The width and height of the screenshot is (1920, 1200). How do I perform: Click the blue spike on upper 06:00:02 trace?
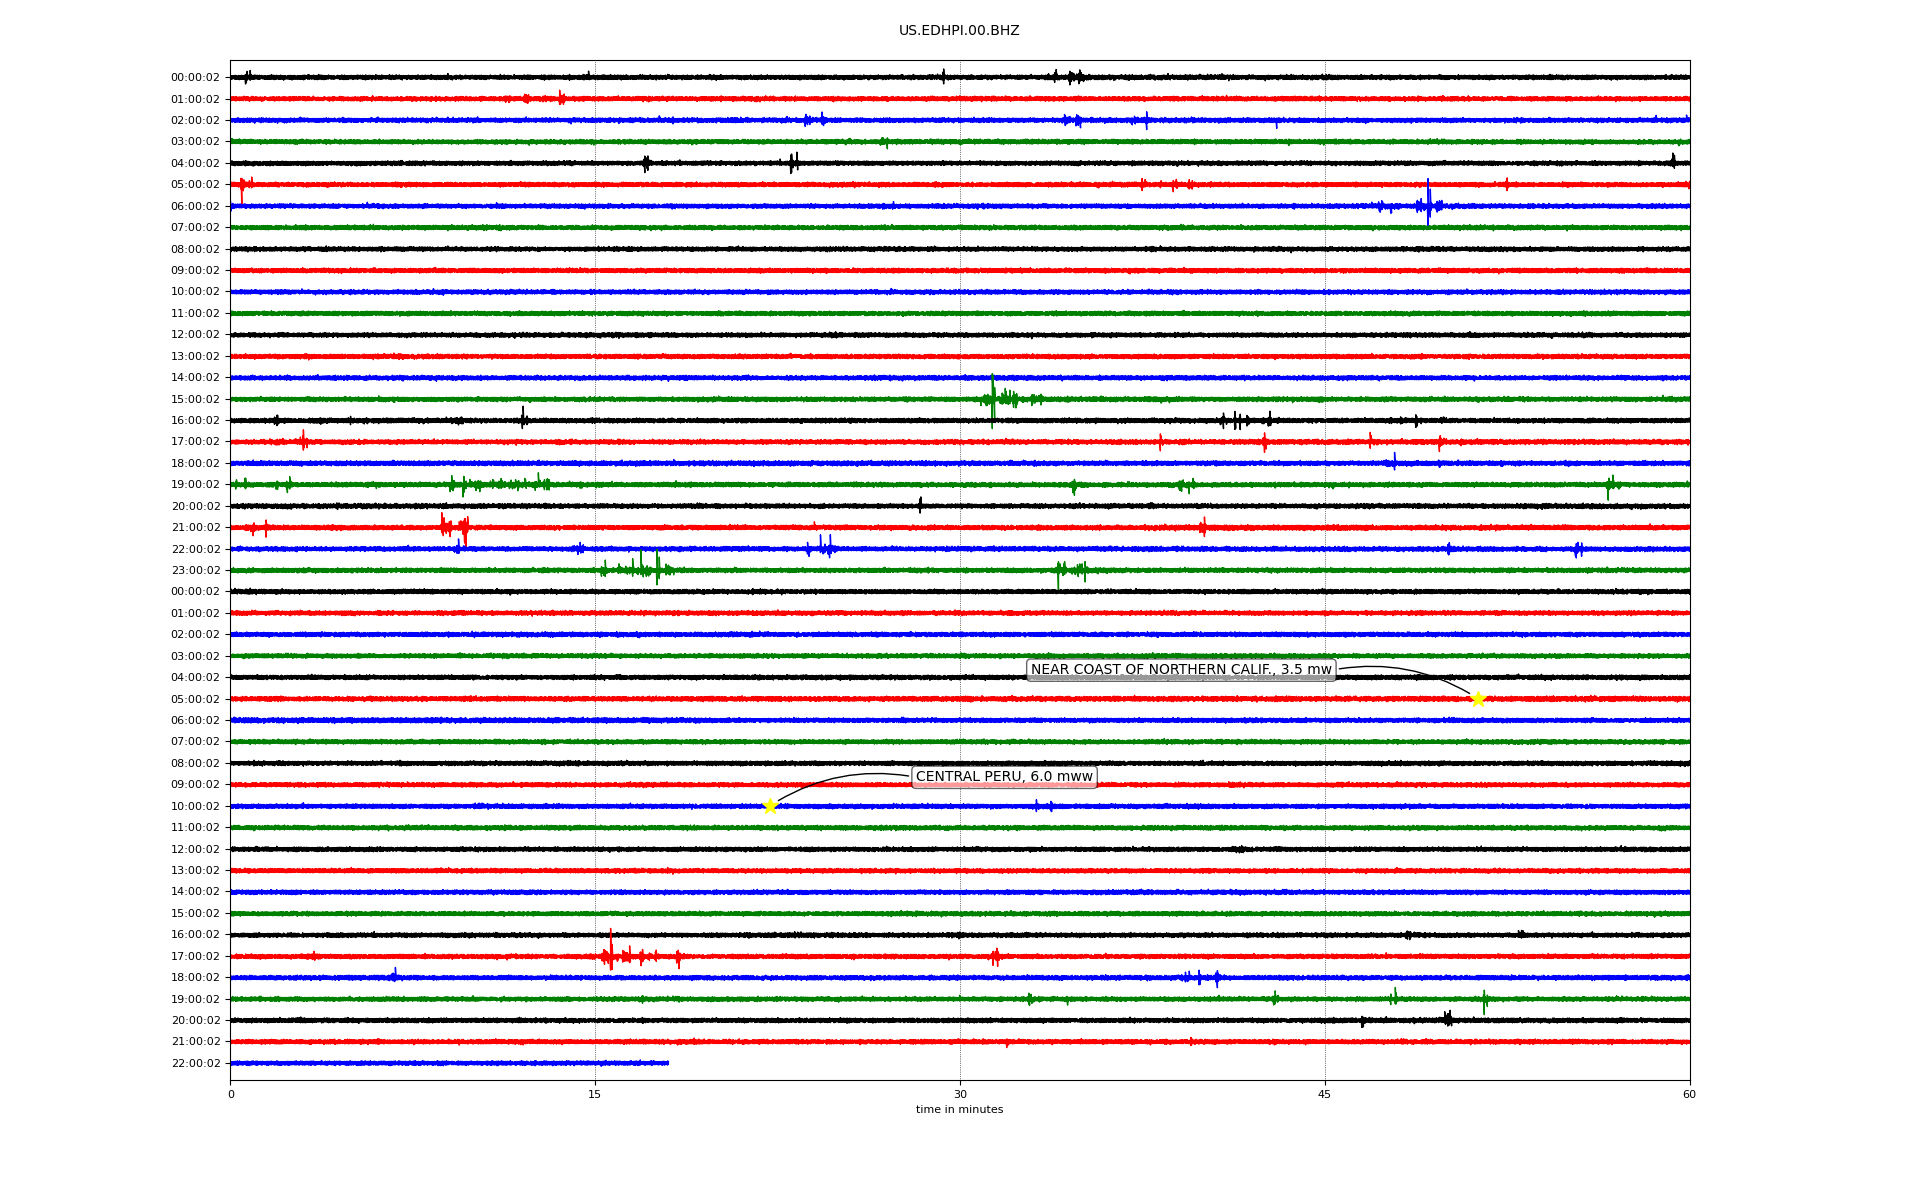pos(1428,204)
